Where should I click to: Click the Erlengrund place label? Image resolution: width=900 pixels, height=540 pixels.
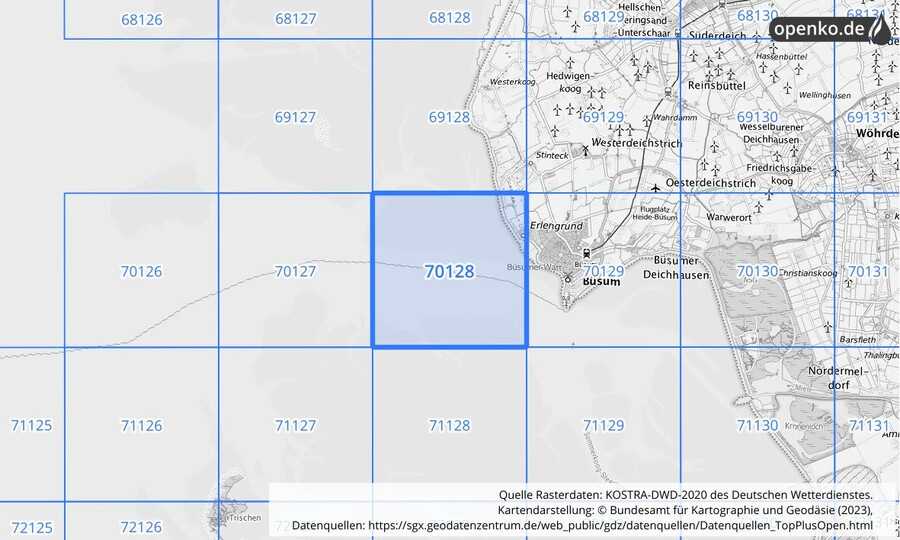556,226
